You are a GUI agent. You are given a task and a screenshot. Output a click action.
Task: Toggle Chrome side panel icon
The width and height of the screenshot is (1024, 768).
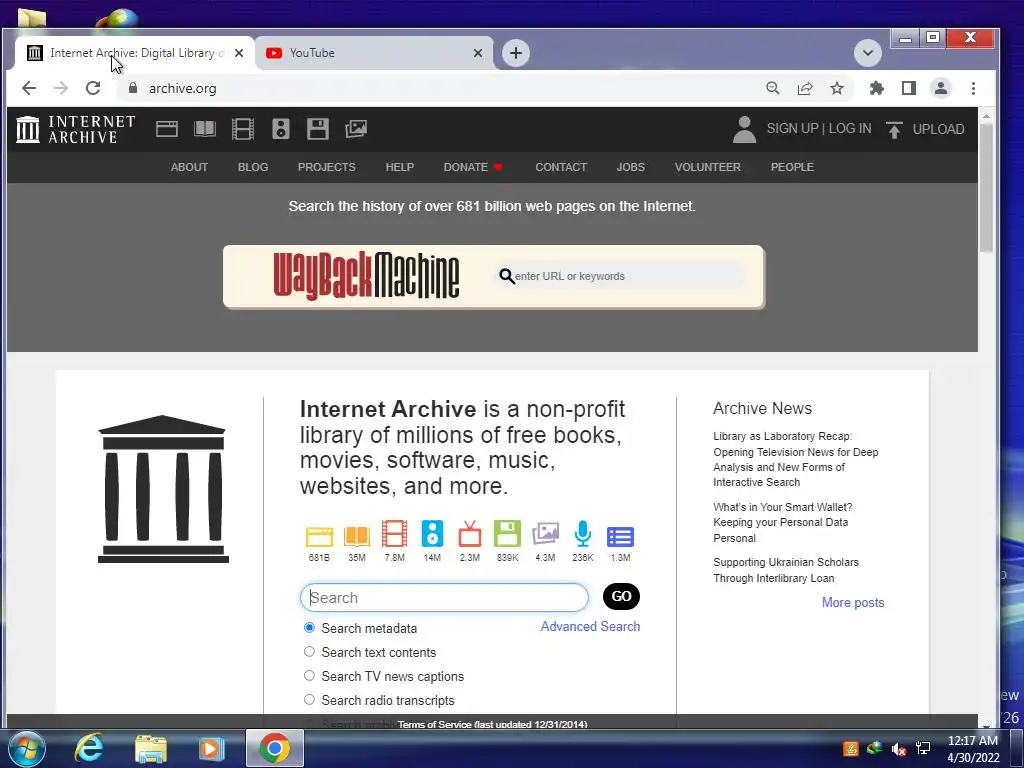908,88
